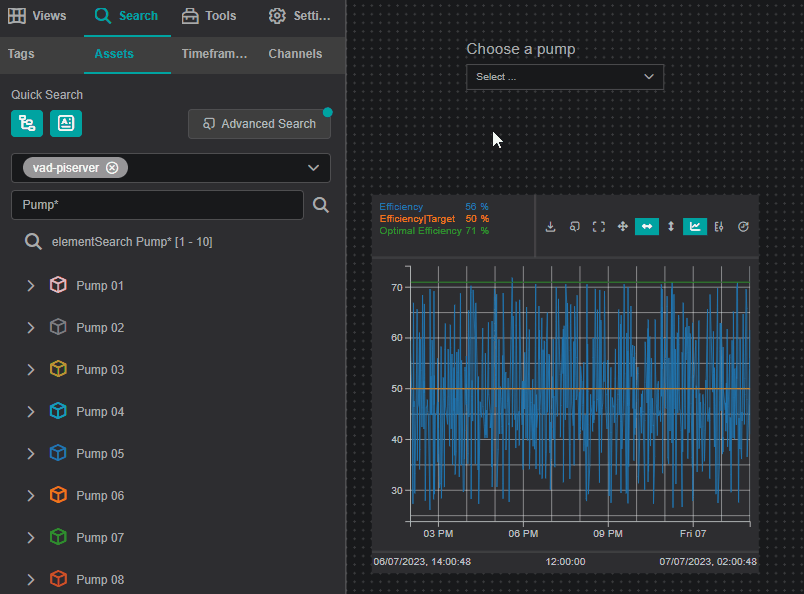Open the Tools menu
Screen dimensions: 804x594
[209, 16]
